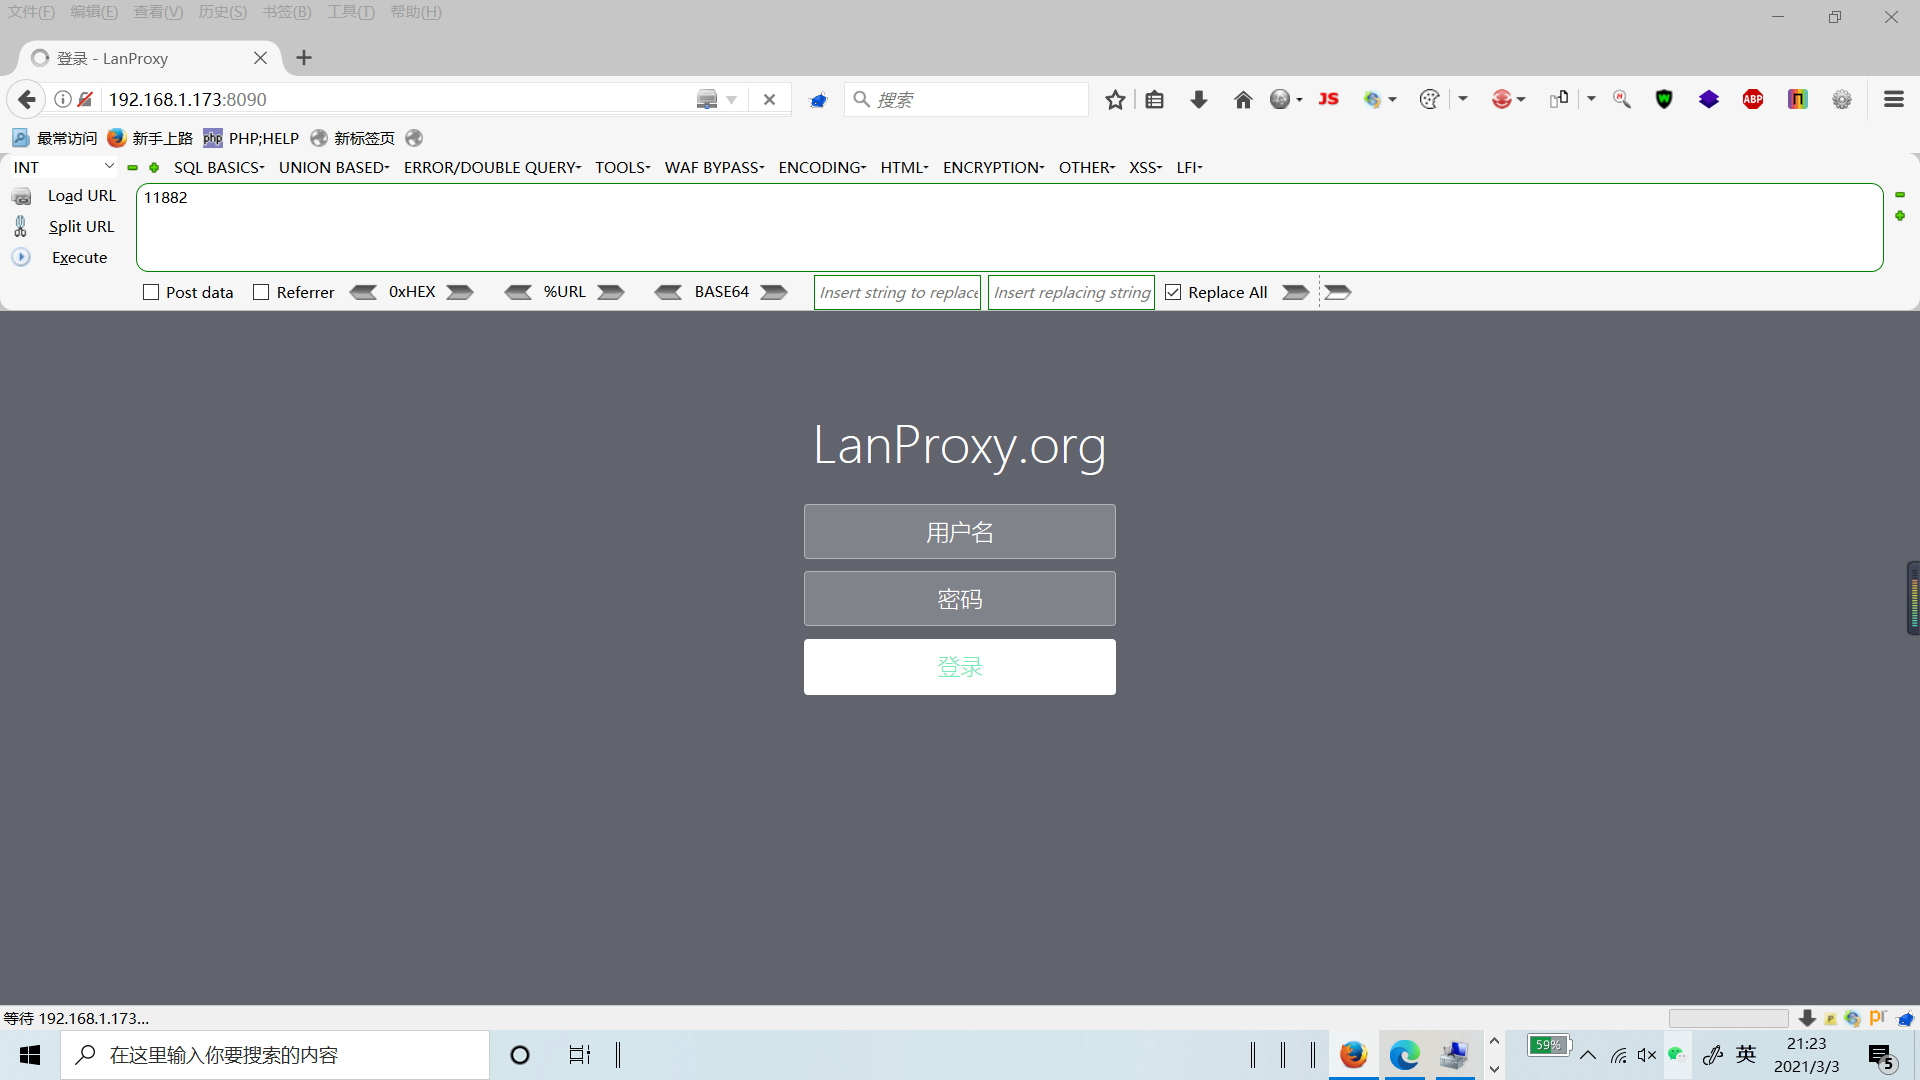Image resolution: width=1920 pixels, height=1080 pixels.
Task: Open the ENCODING dropdown
Action: pyautogui.click(x=821, y=167)
